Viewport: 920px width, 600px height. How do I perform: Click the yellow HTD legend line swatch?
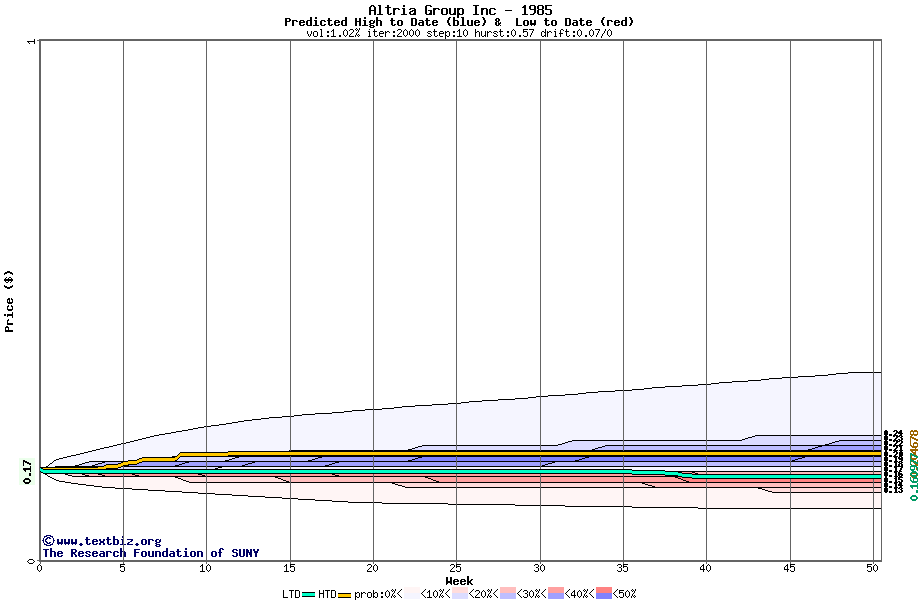click(344, 595)
